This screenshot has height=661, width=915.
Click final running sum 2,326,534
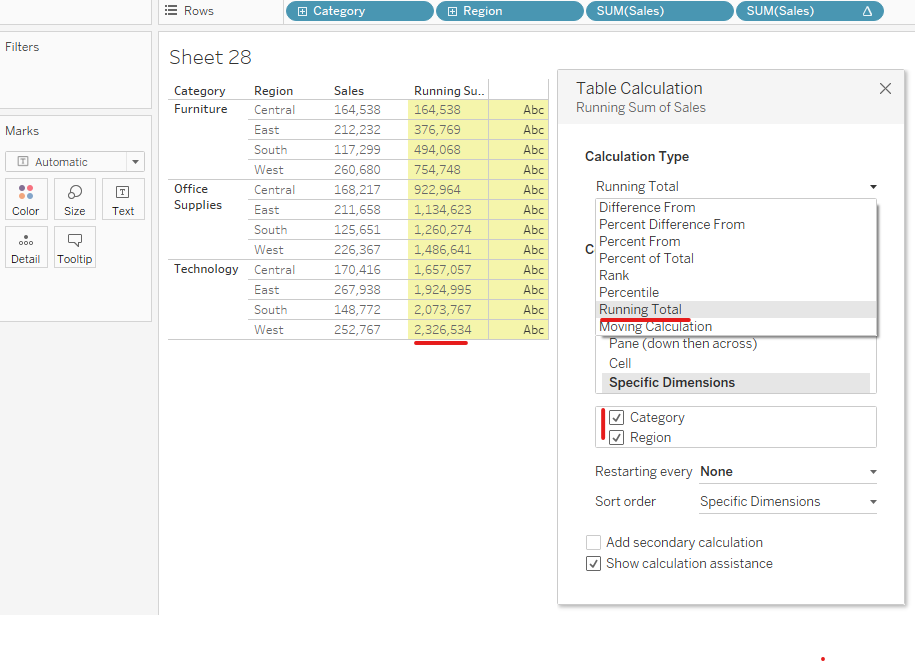pos(442,330)
